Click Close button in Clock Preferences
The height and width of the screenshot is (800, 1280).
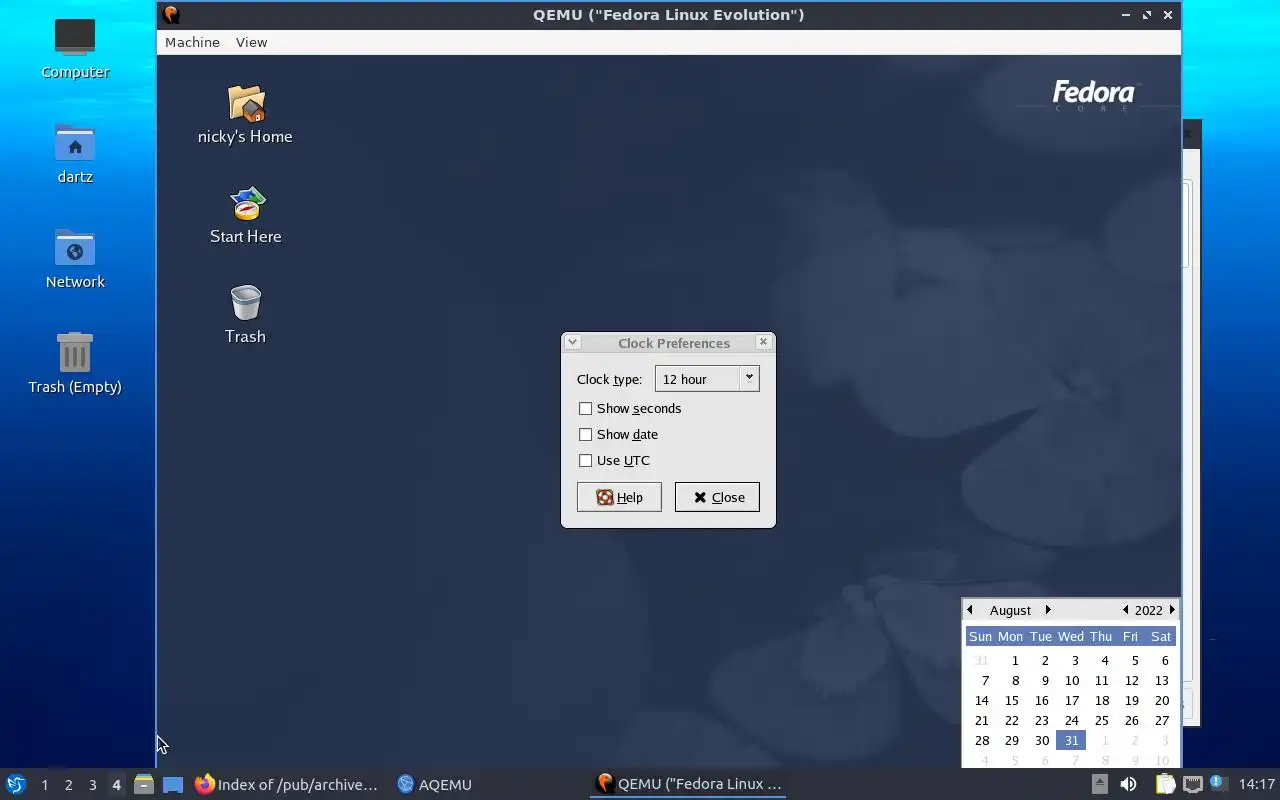[717, 497]
